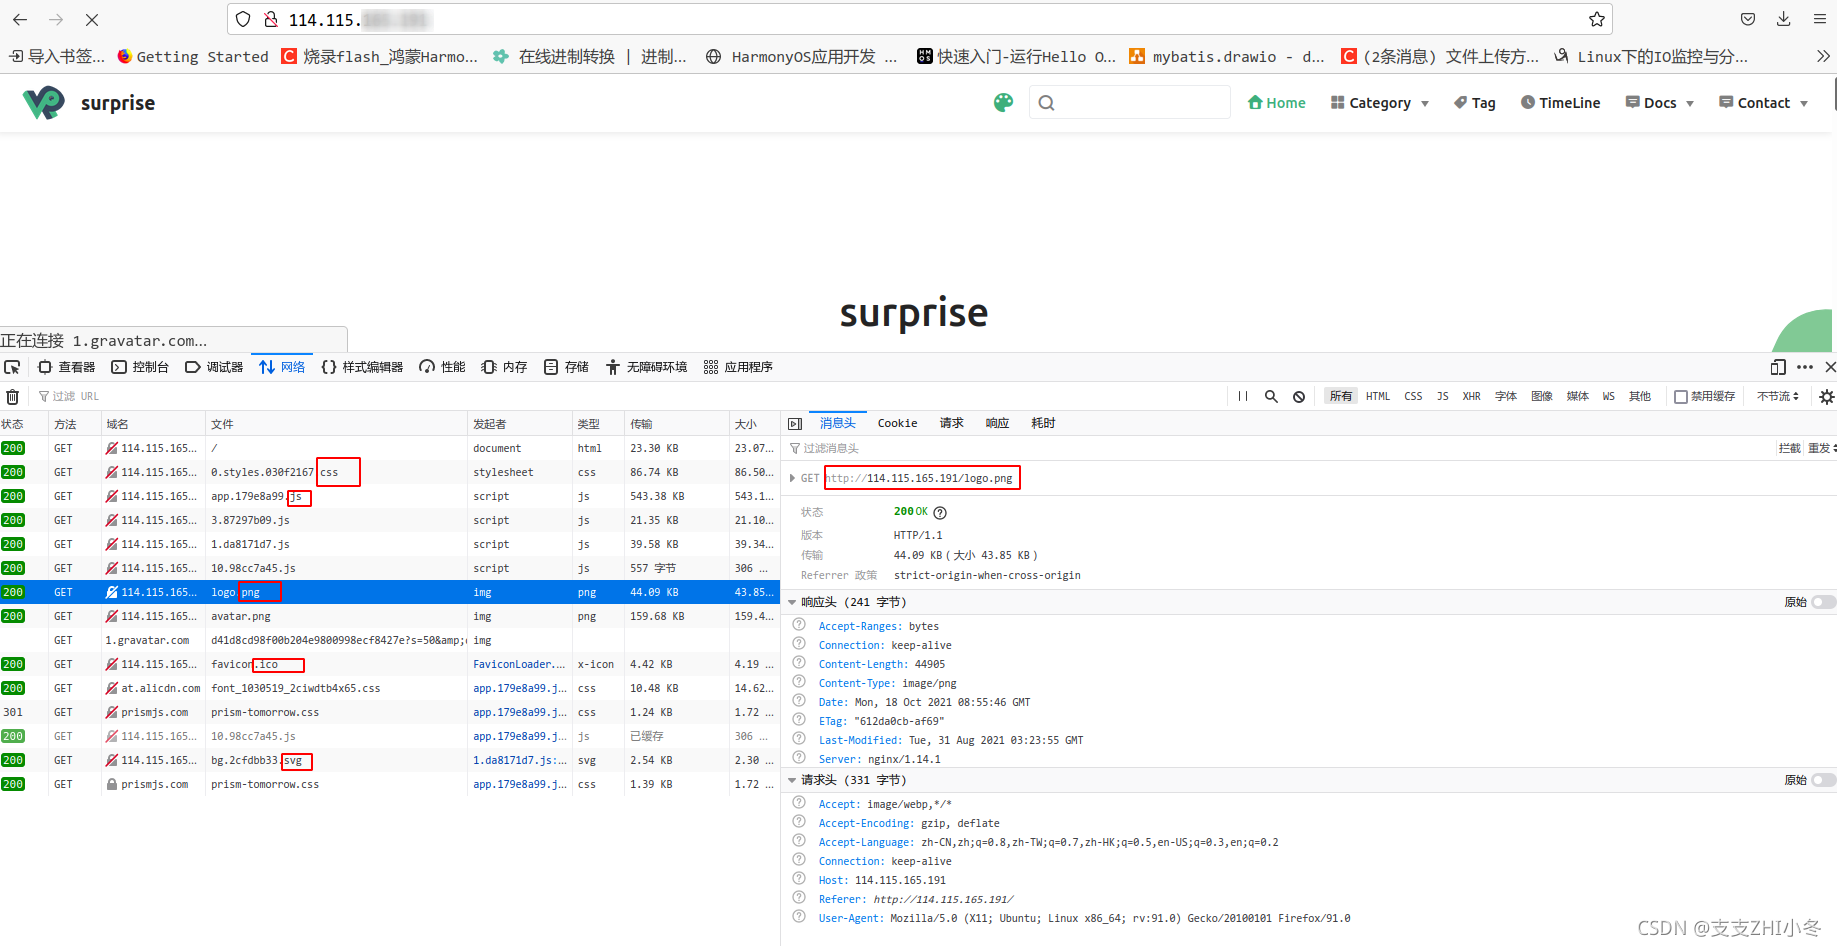Image resolution: width=1837 pixels, height=946 pixels.
Task: Open insecure connection lock icon
Action: tap(270, 19)
